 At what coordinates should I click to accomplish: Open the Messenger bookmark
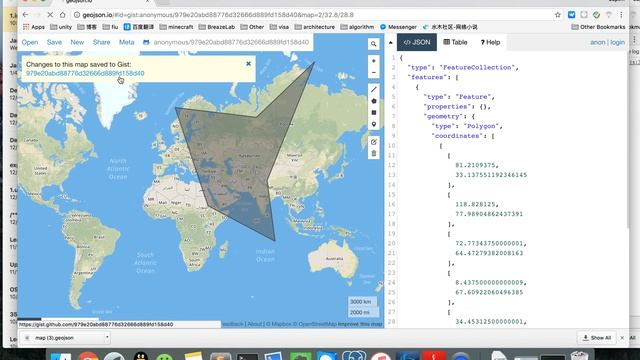pos(398,27)
